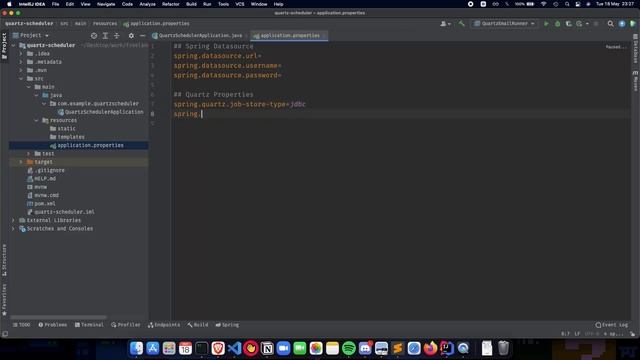Expand the target folder
Screen dimensions: 640x360
21,162
